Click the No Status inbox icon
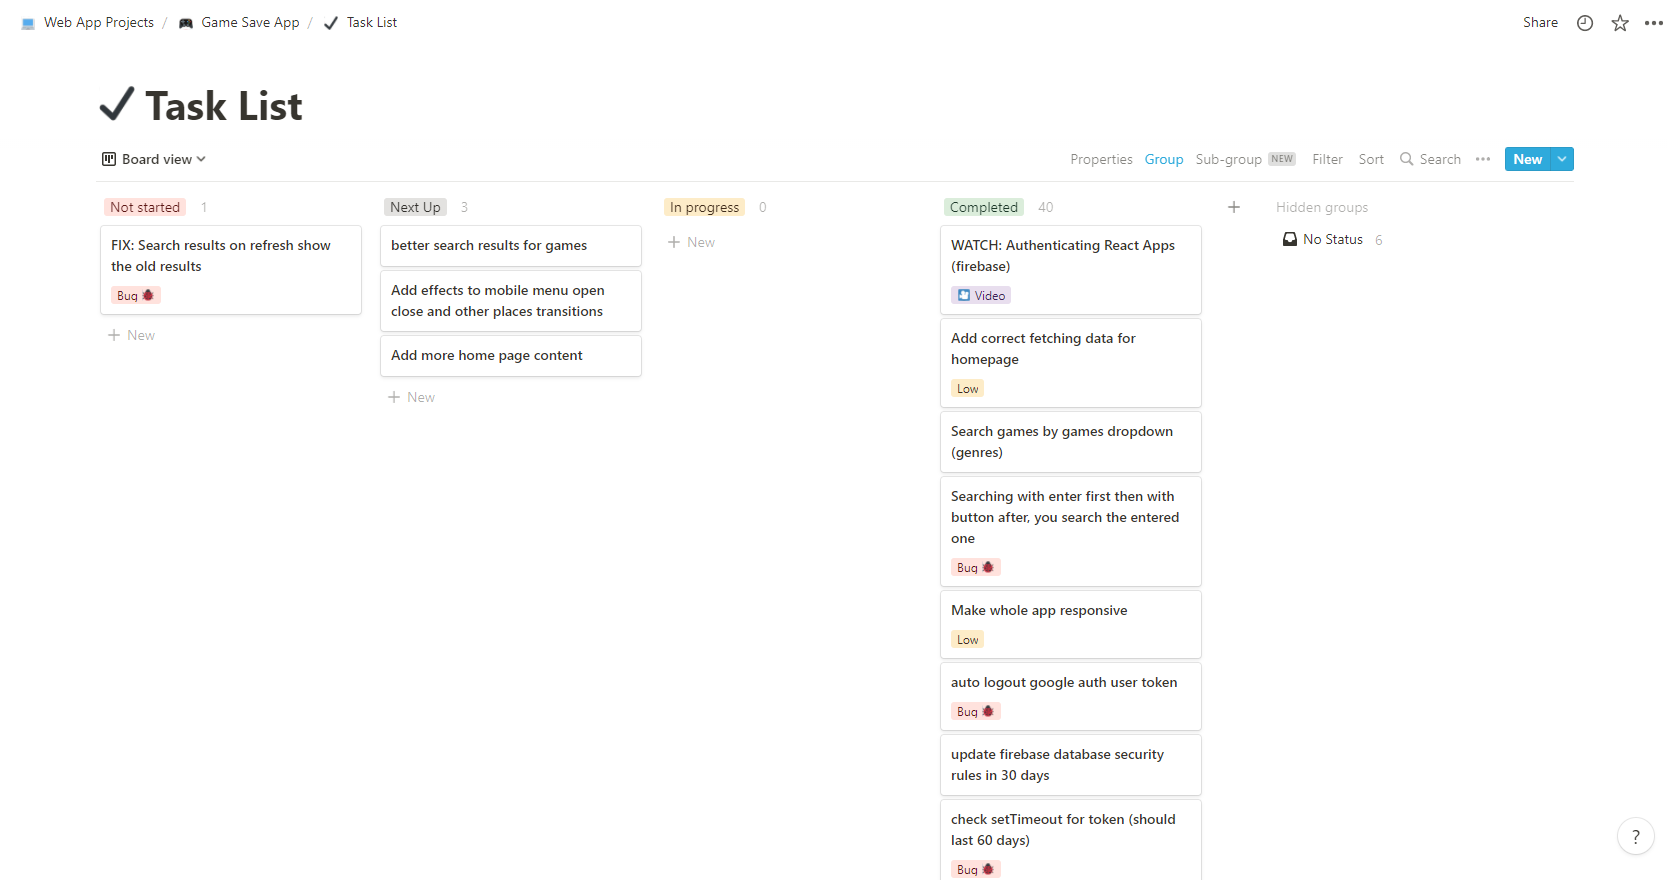This screenshot has height=880, width=1668. (x=1290, y=239)
